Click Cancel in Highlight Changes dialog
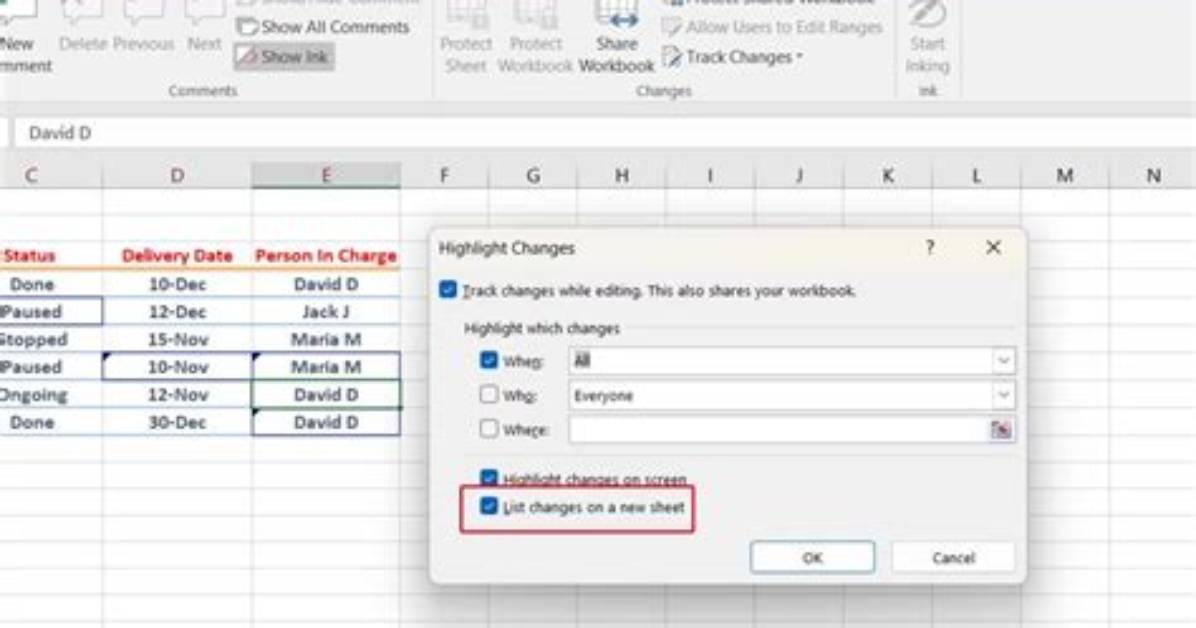Viewport: 1196px width, 628px height. click(953, 558)
